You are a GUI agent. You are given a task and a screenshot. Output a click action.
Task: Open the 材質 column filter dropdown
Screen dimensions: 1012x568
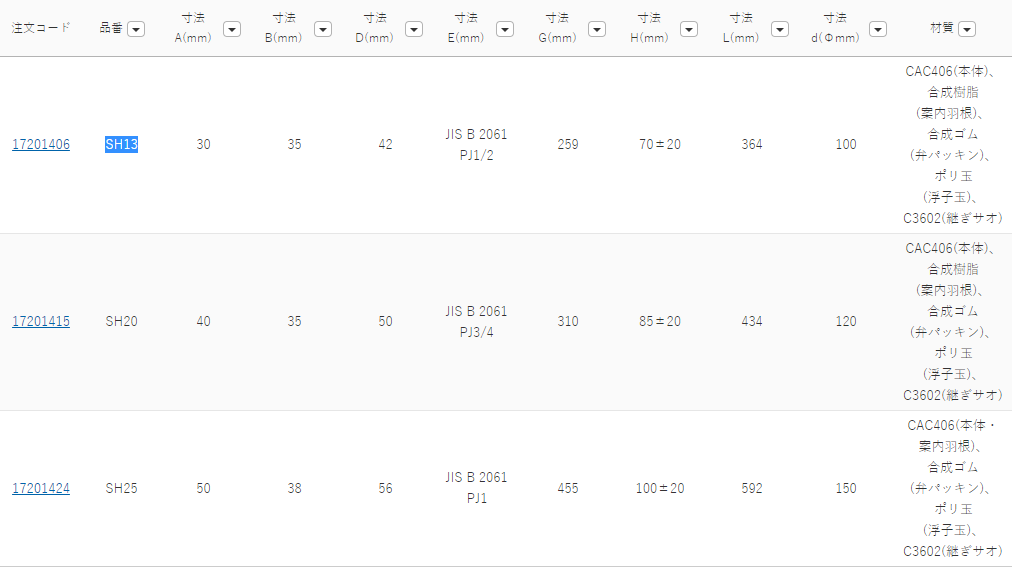pos(967,29)
